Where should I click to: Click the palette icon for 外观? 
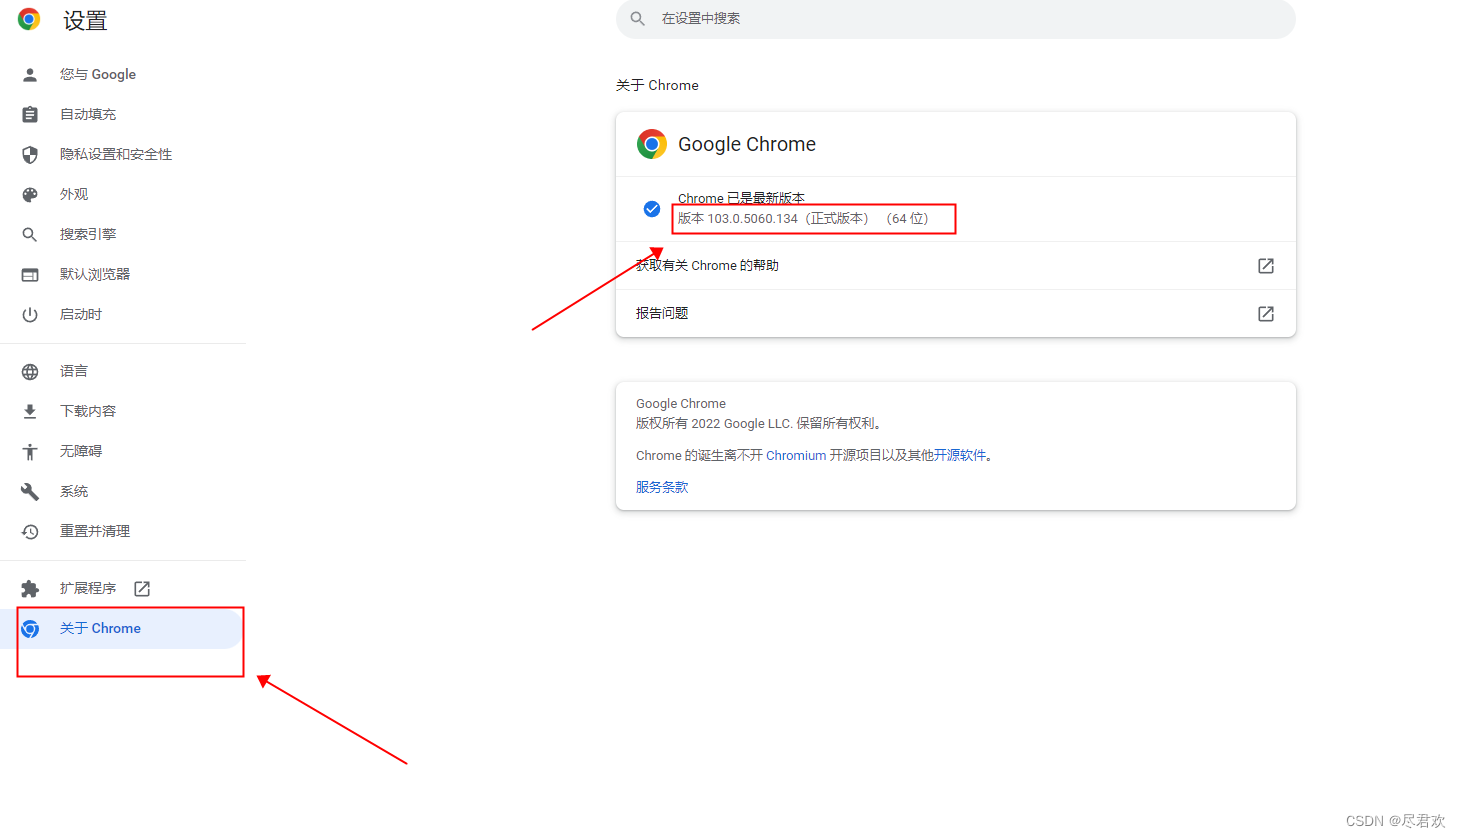30,195
